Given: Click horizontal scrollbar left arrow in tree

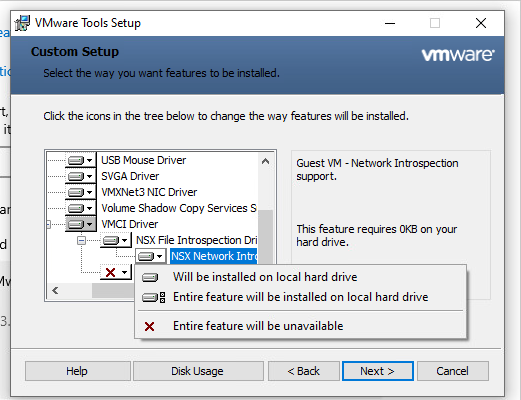Looking at the screenshot, I should 55,291.
